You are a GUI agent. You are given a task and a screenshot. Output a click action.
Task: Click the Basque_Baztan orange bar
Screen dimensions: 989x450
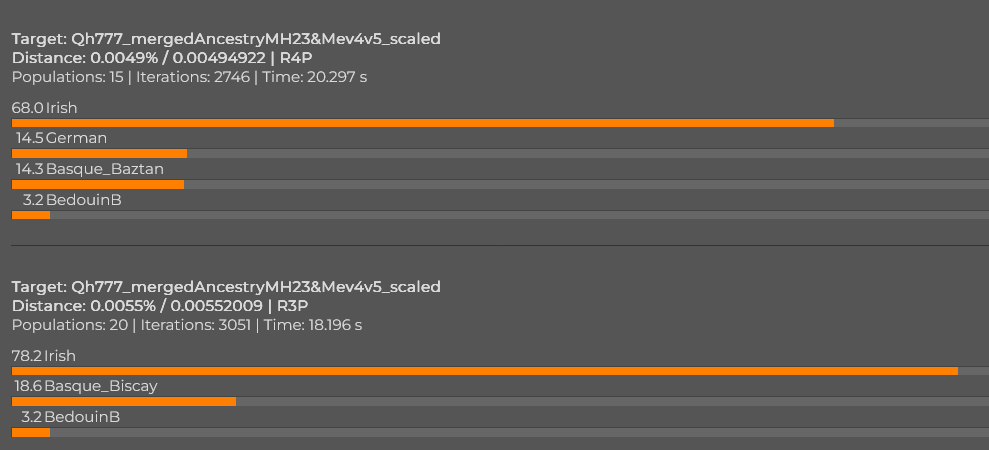[98, 184]
